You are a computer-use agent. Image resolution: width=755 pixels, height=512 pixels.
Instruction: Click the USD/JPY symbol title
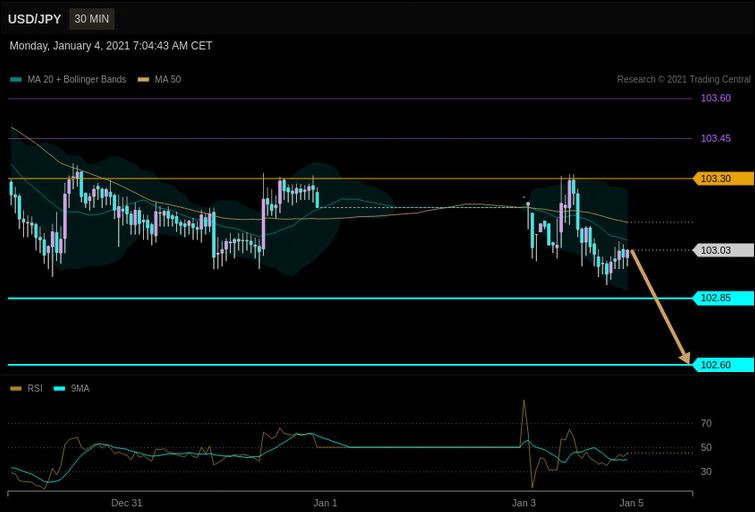pyautogui.click(x=34, y=19)
